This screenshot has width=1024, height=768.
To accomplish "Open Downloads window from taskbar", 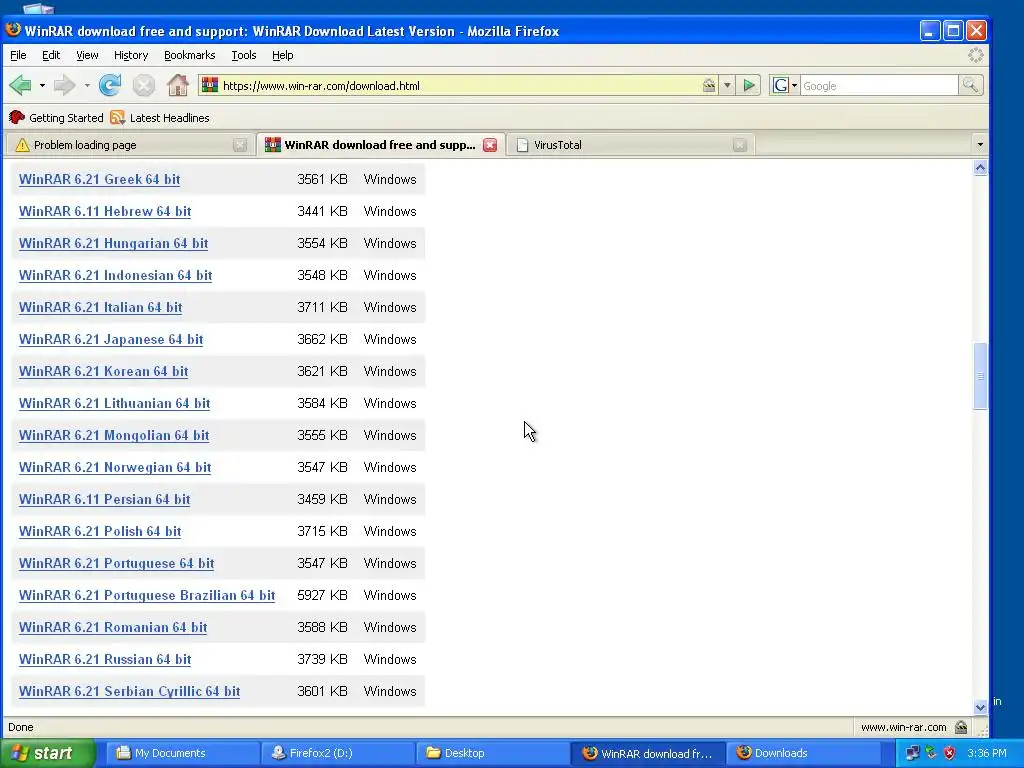I will point(803,753).
